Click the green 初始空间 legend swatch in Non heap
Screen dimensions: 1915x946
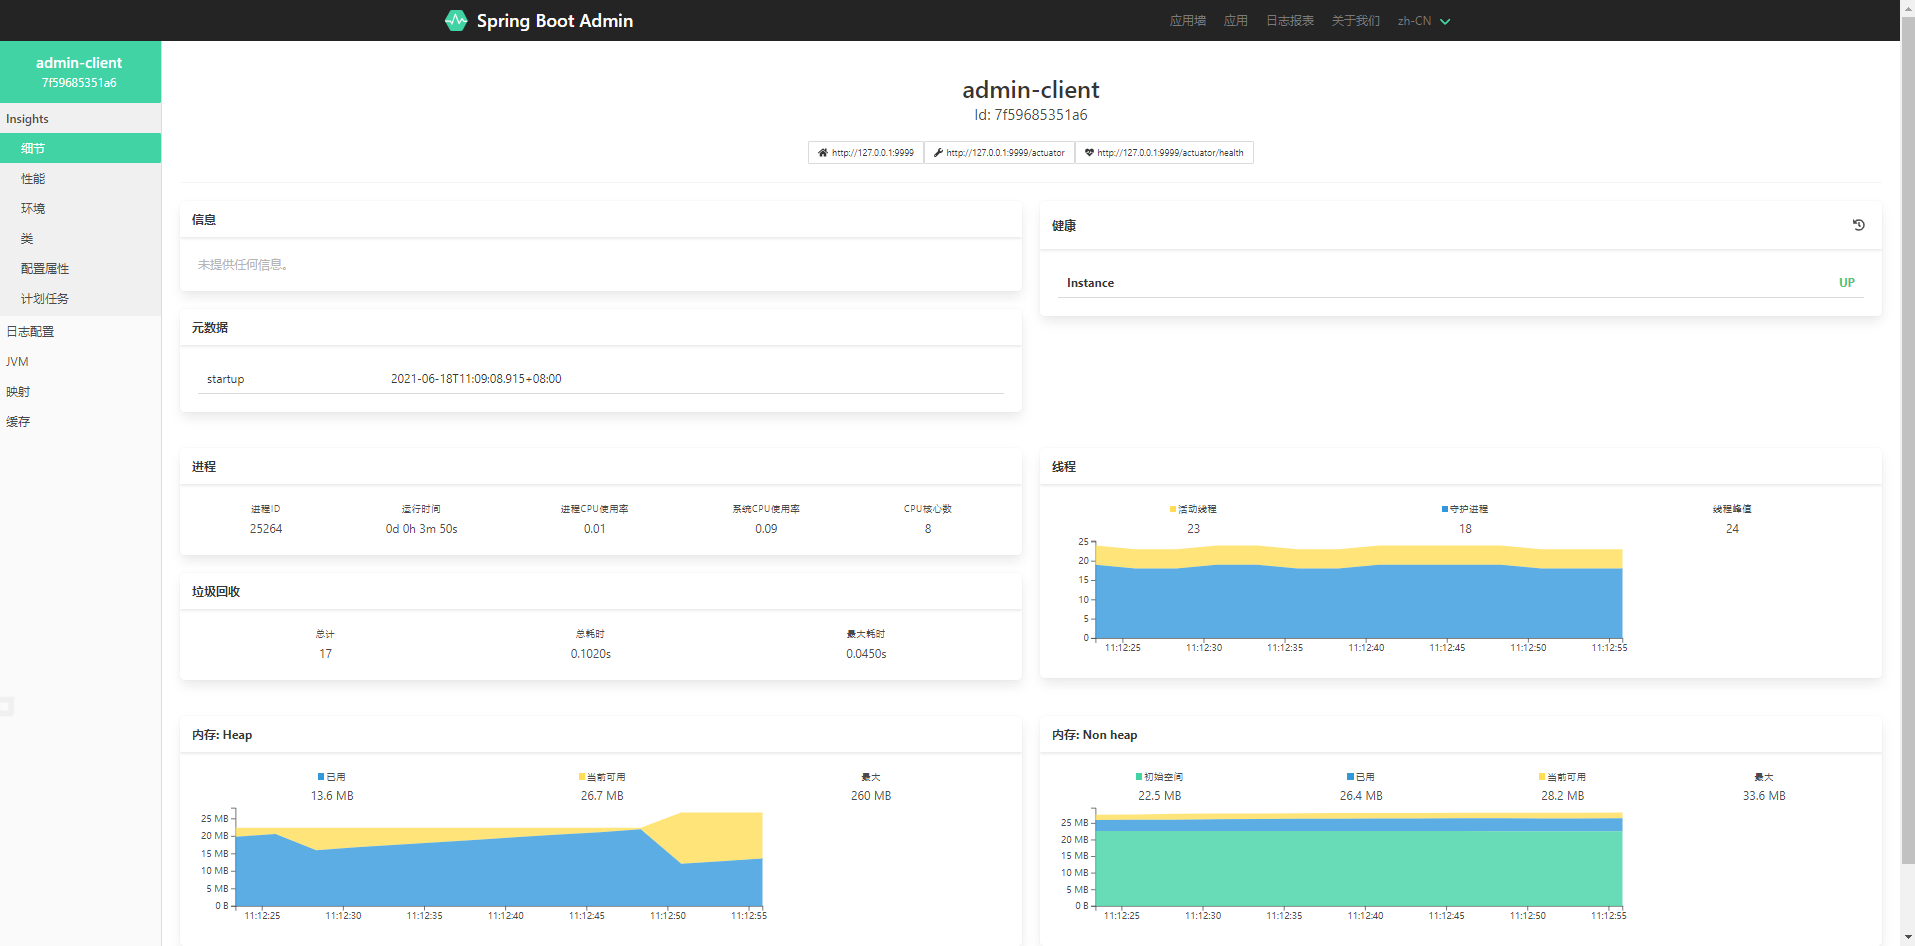pyautogui.click(x=1139, y=776)
